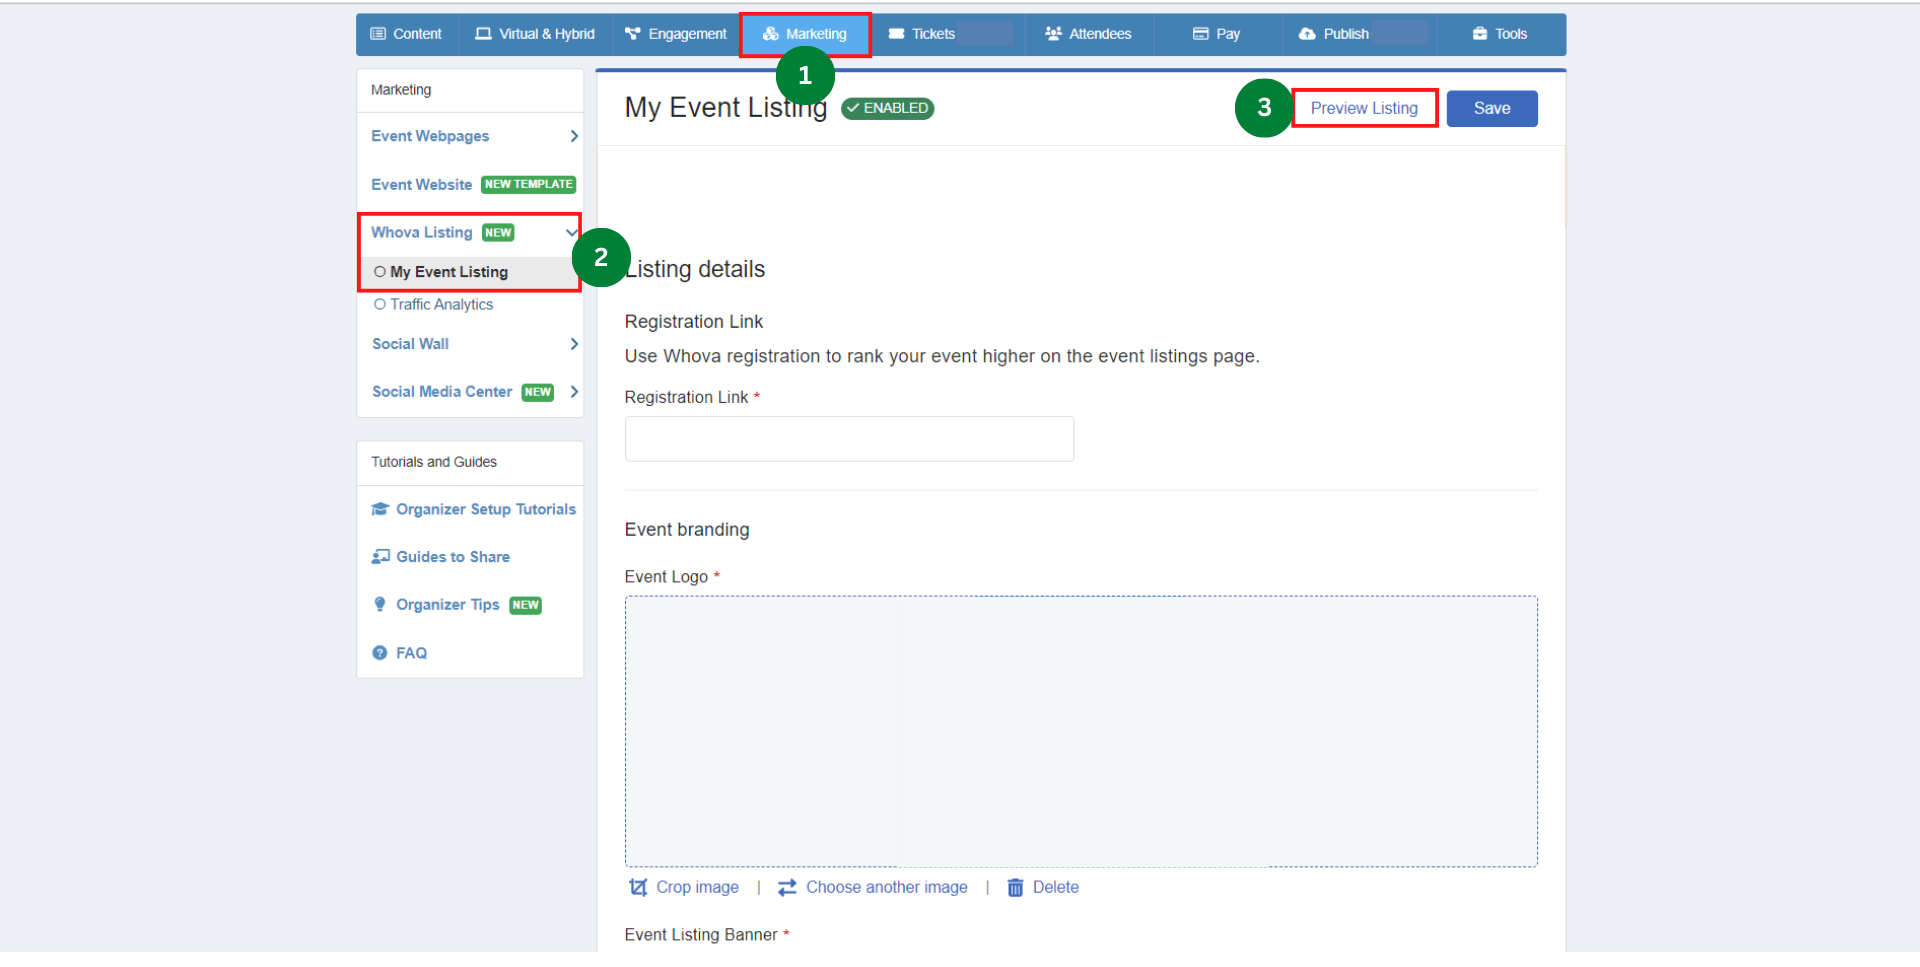Click the Attendees people icon
The width and height of the screenshot is (1920, 967).
pos(1053,34)
